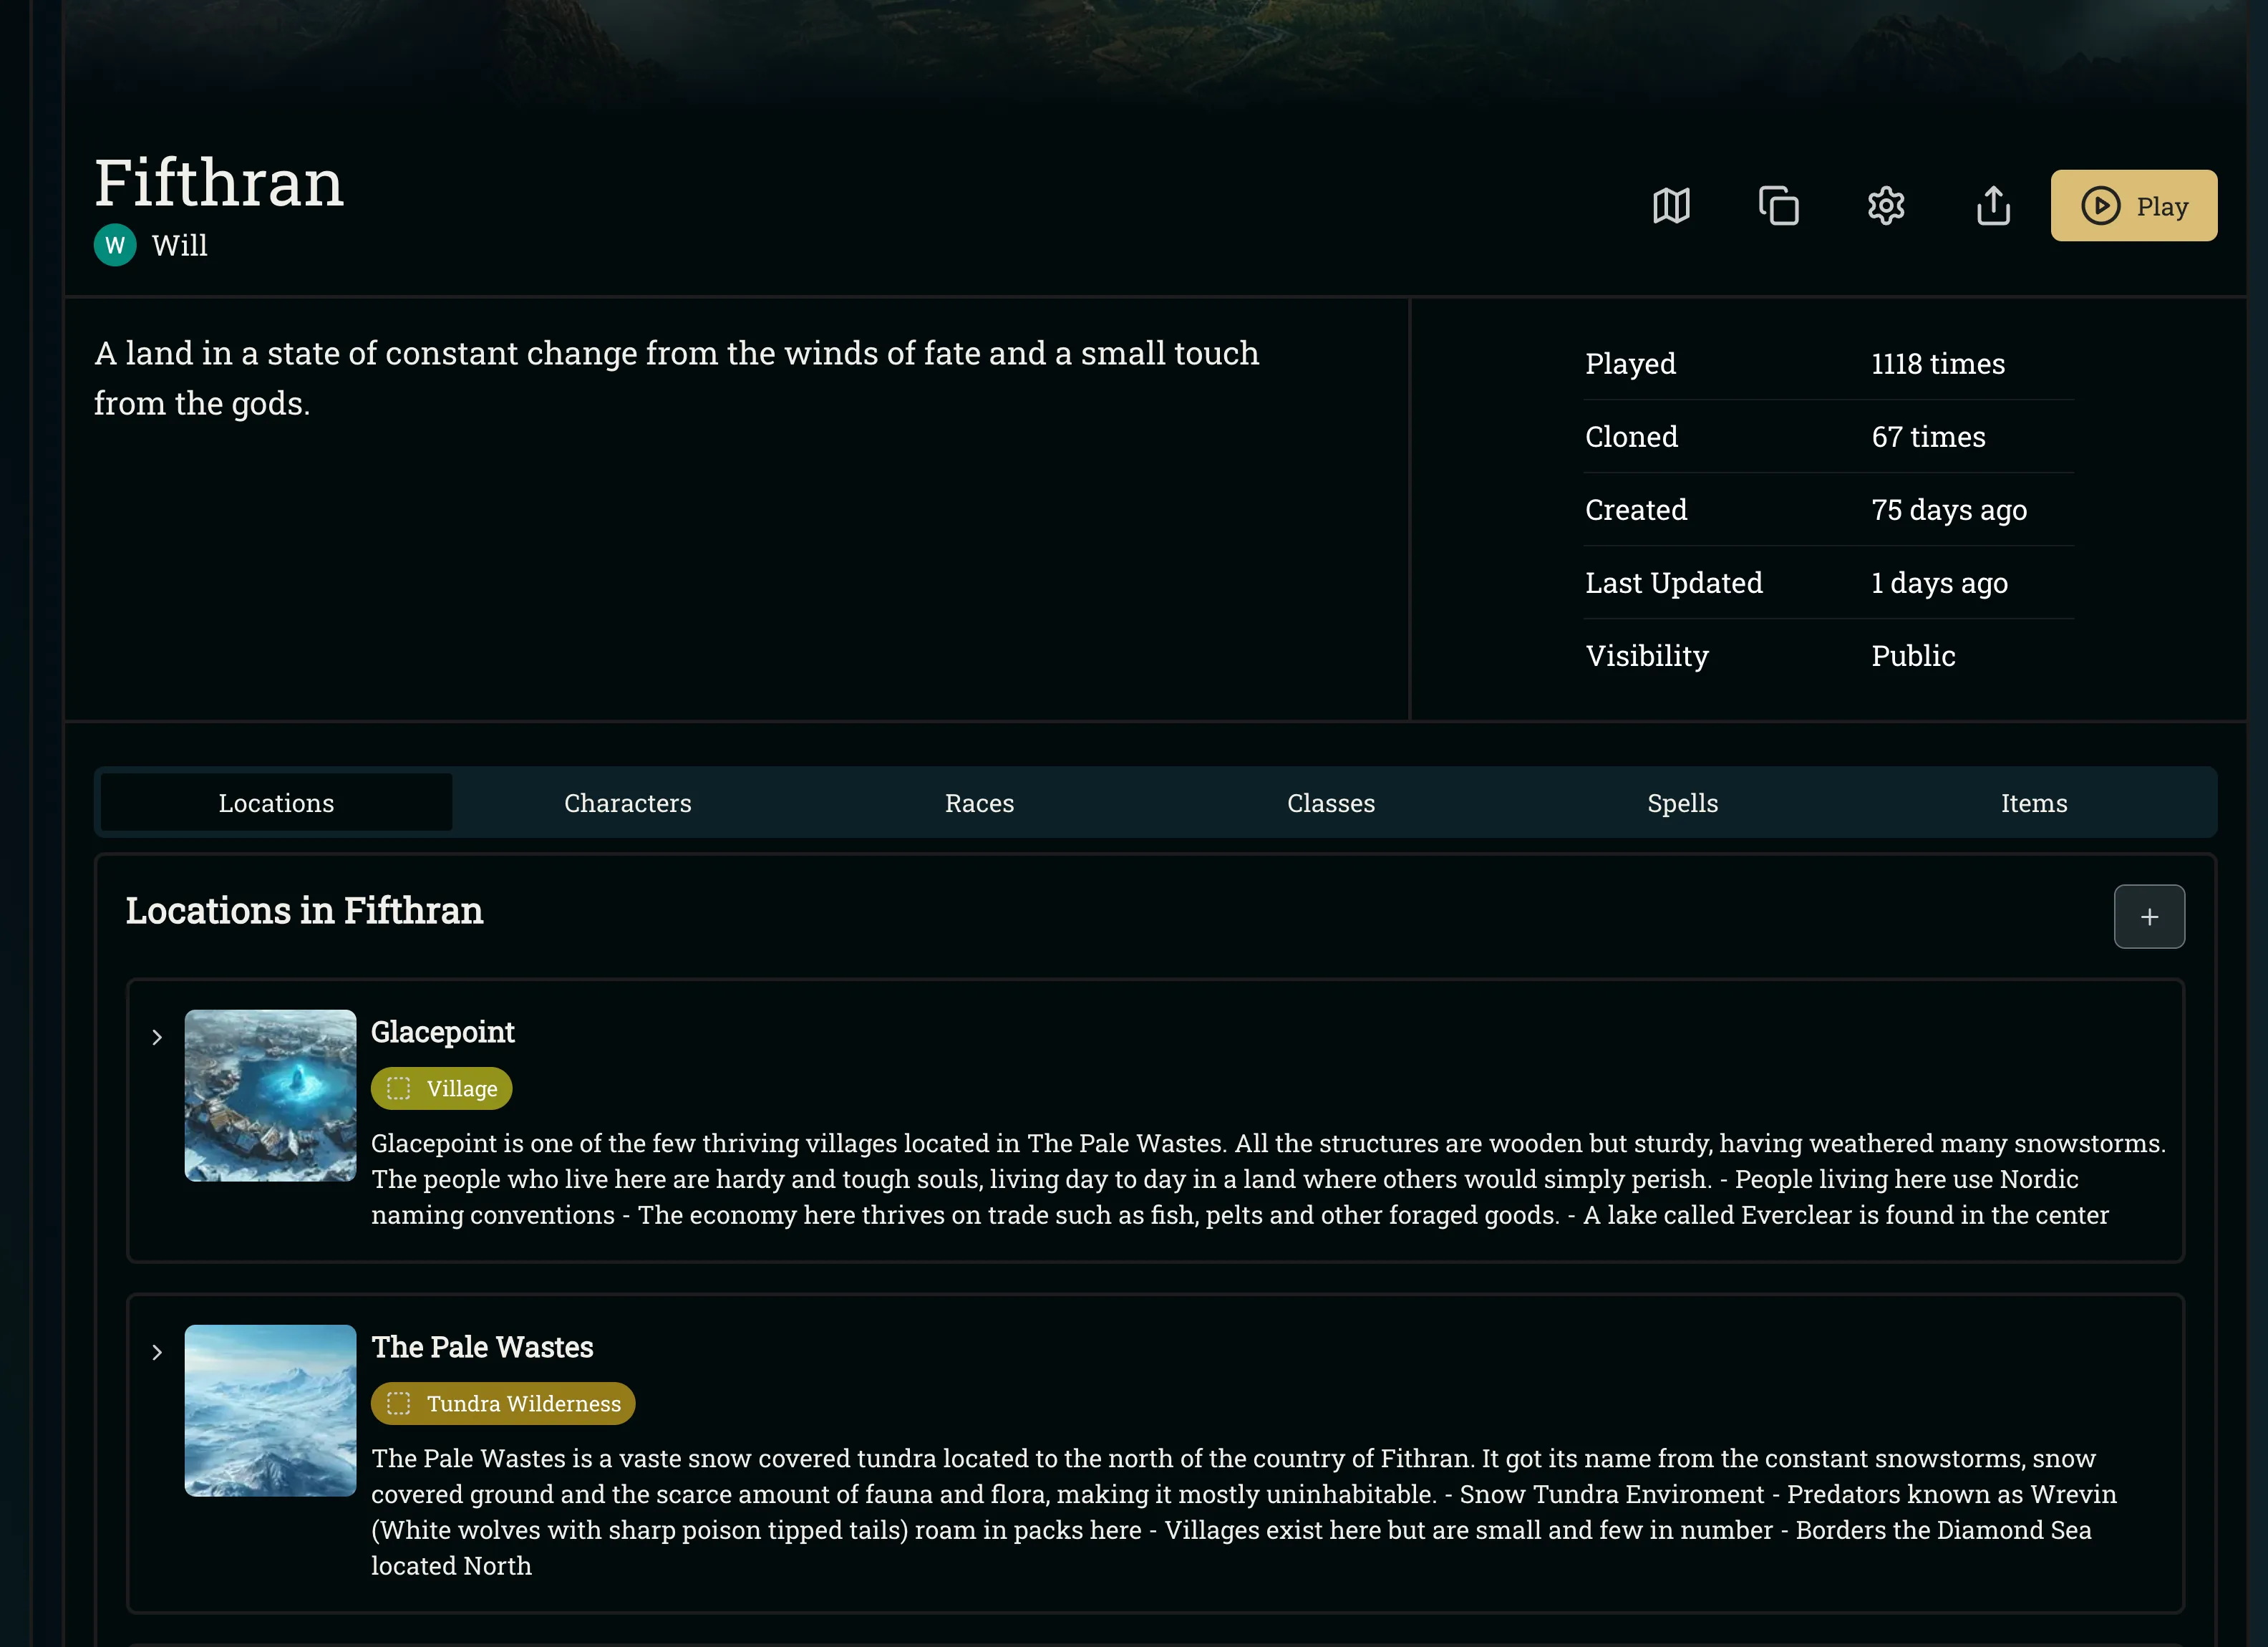Add a new location with plus button
Image resolution: width=2268 pixels, height=1647 pixels.
(2149, 916)
